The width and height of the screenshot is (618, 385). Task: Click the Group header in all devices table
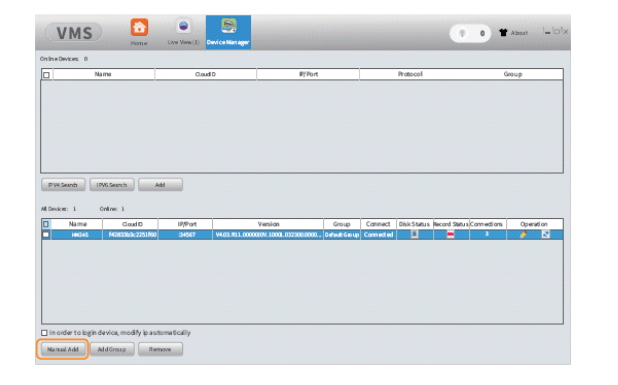click(x=341, y=224)
